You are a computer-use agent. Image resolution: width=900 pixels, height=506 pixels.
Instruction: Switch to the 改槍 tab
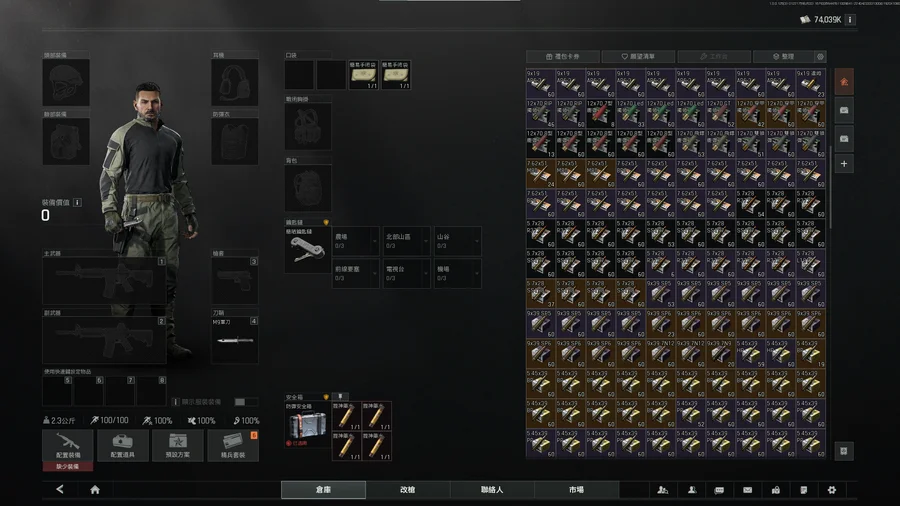[x=408, y=490]
